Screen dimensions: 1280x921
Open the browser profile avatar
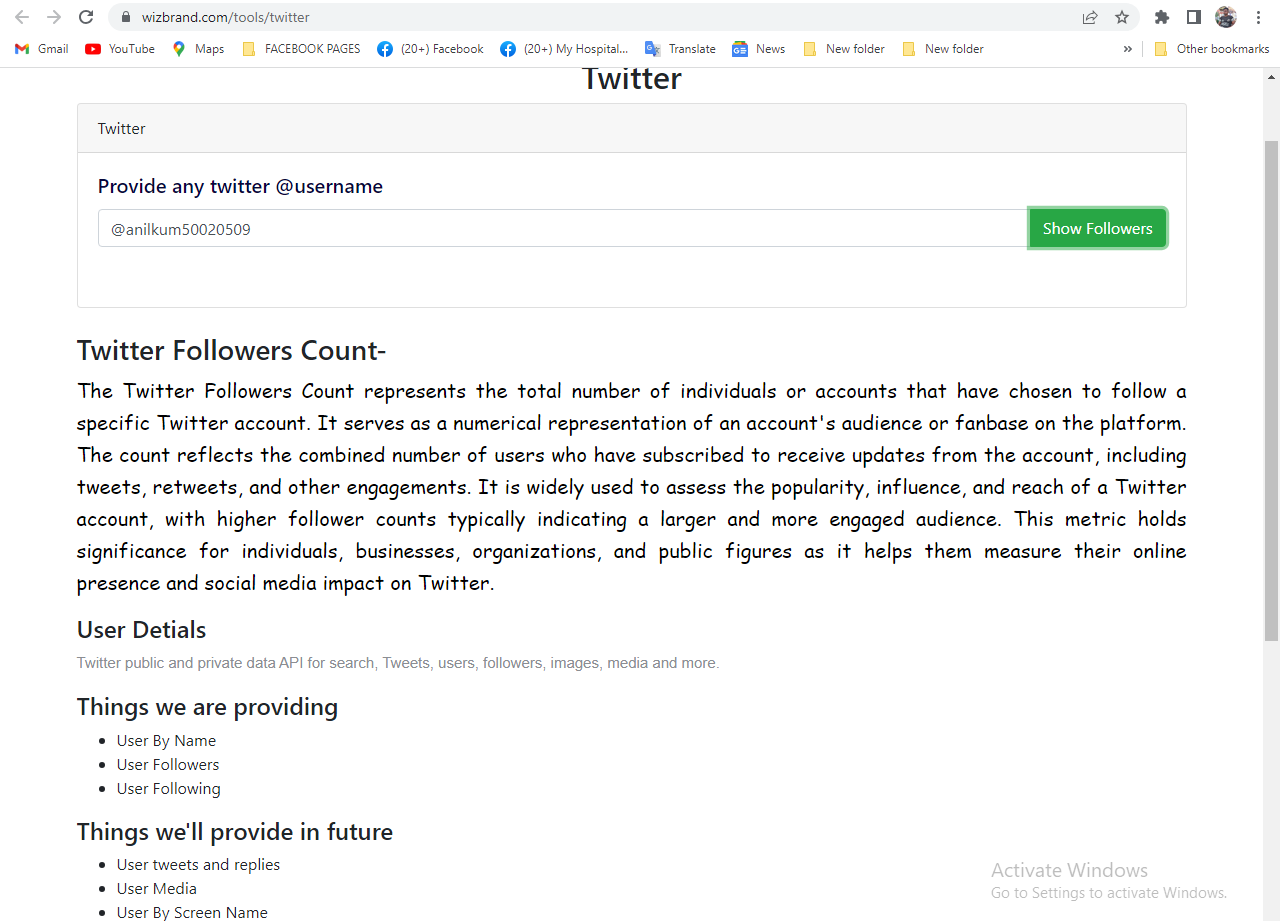click(1225, 17)
